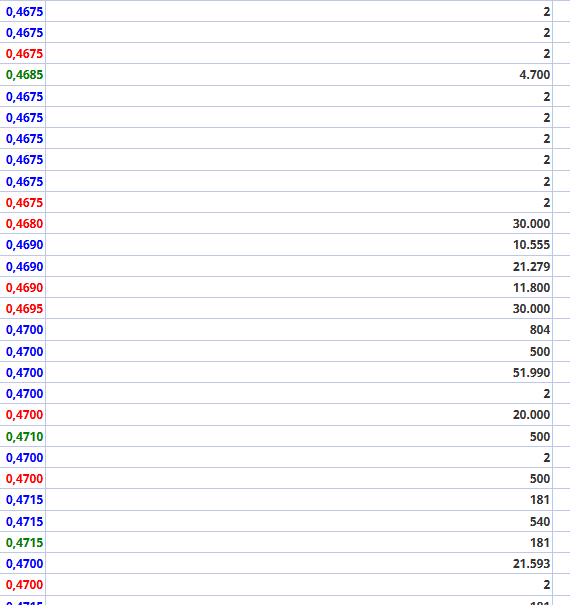Click the 20.000 volume cell
Viewport: 570px width, 605px height.
point(299,414)
